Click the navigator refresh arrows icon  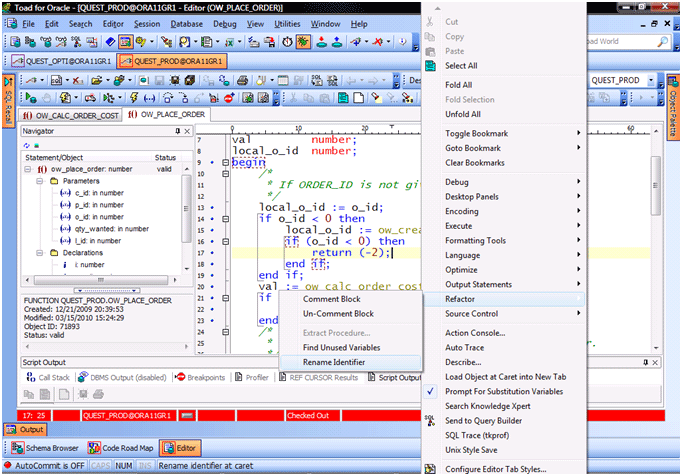(27, 145)
